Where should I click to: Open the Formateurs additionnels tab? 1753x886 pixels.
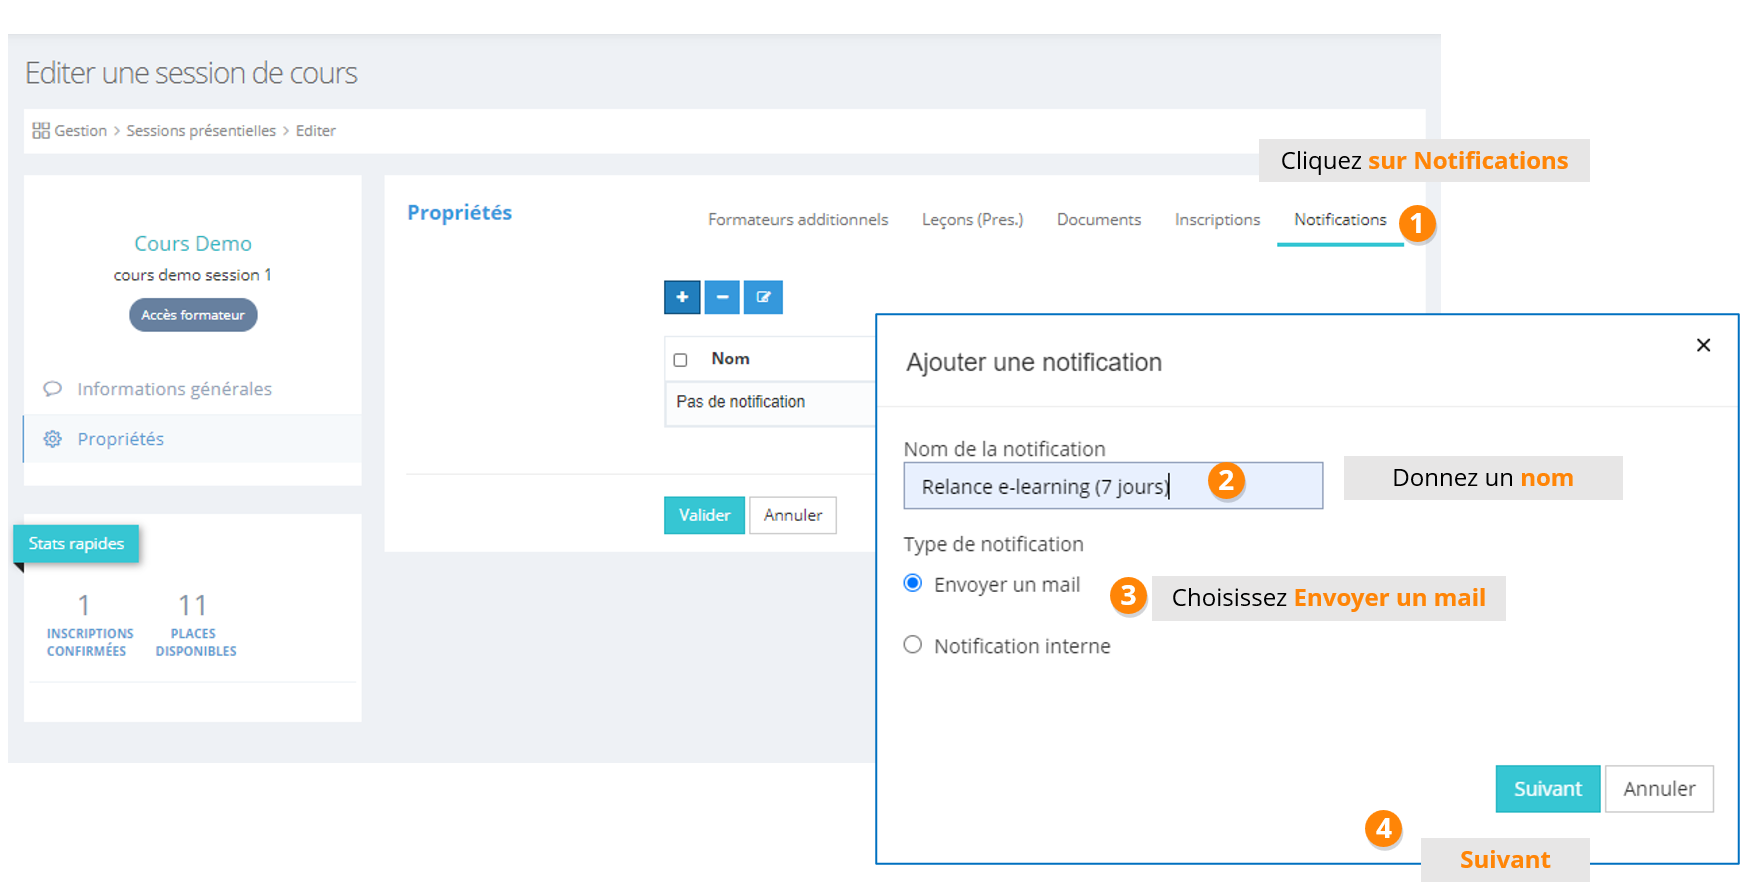(798, 220)
